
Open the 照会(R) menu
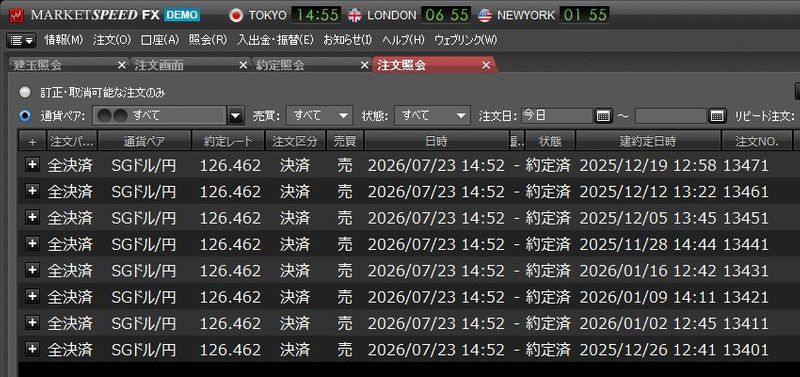click(208, 40)
